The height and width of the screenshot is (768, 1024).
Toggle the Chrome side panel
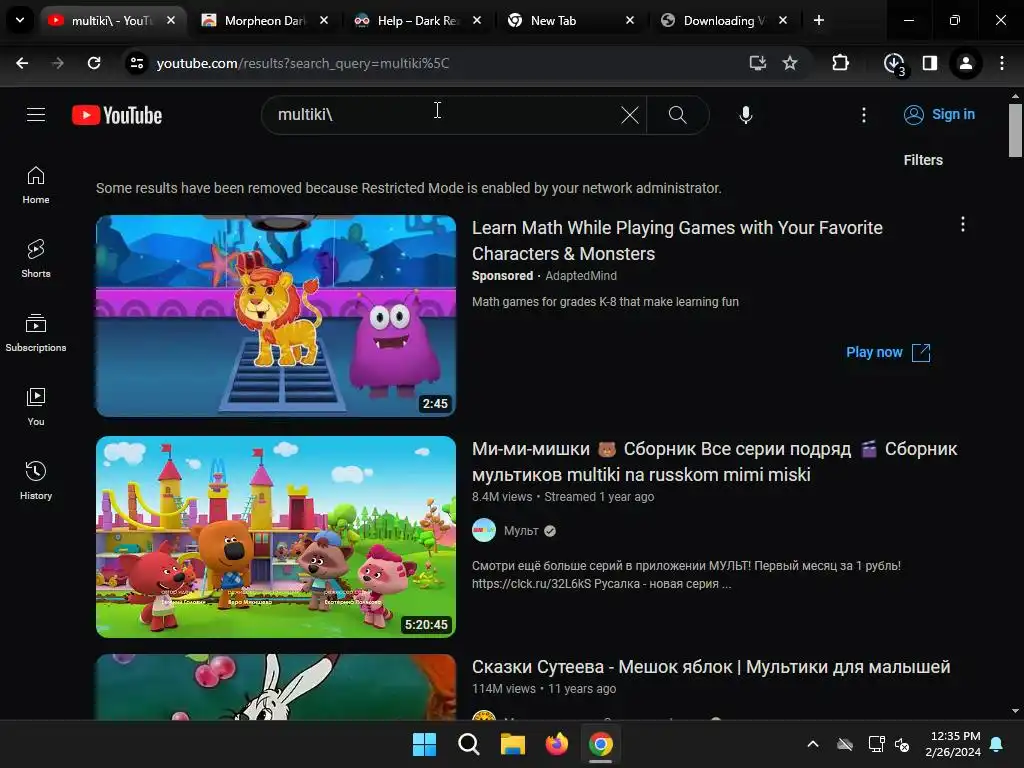[x=929, y=63]
